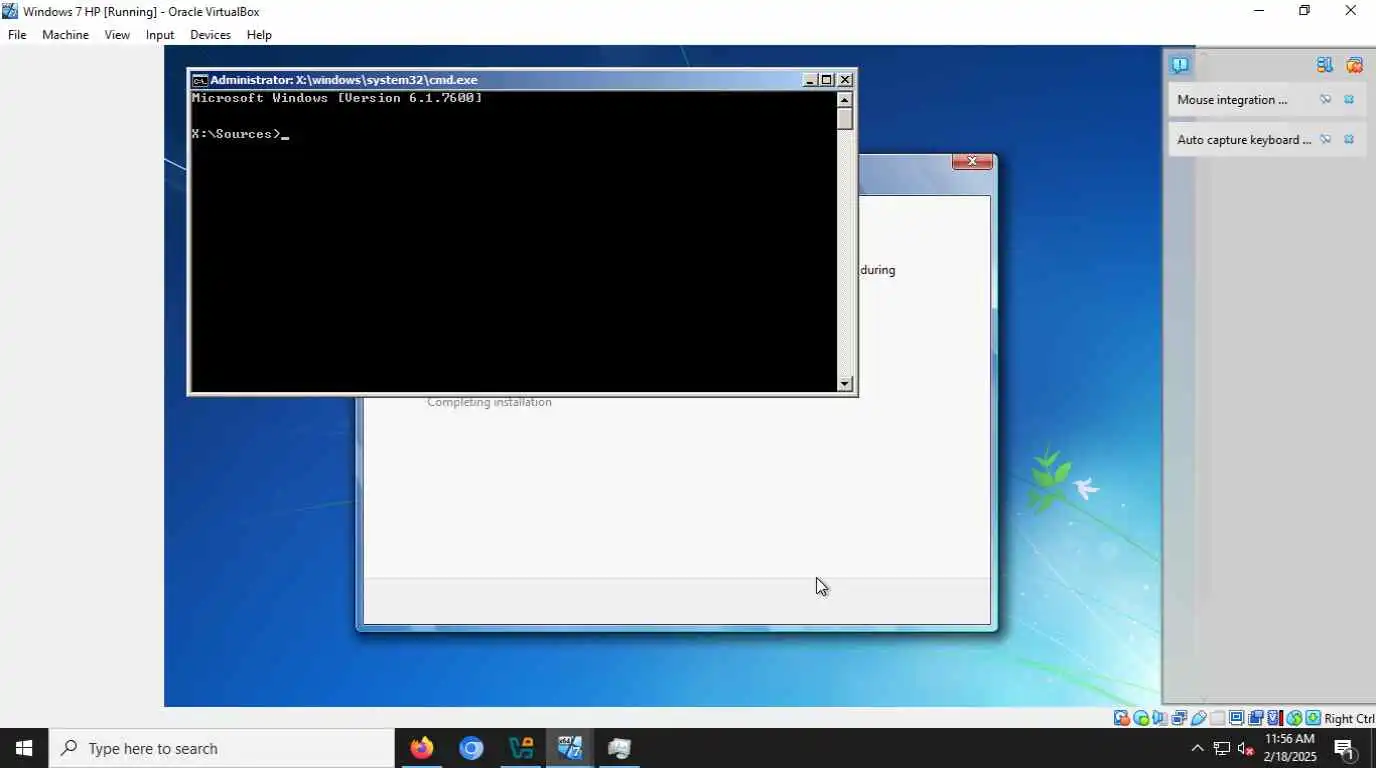
Task: Open the Machine menu
Action: [65, 34]
